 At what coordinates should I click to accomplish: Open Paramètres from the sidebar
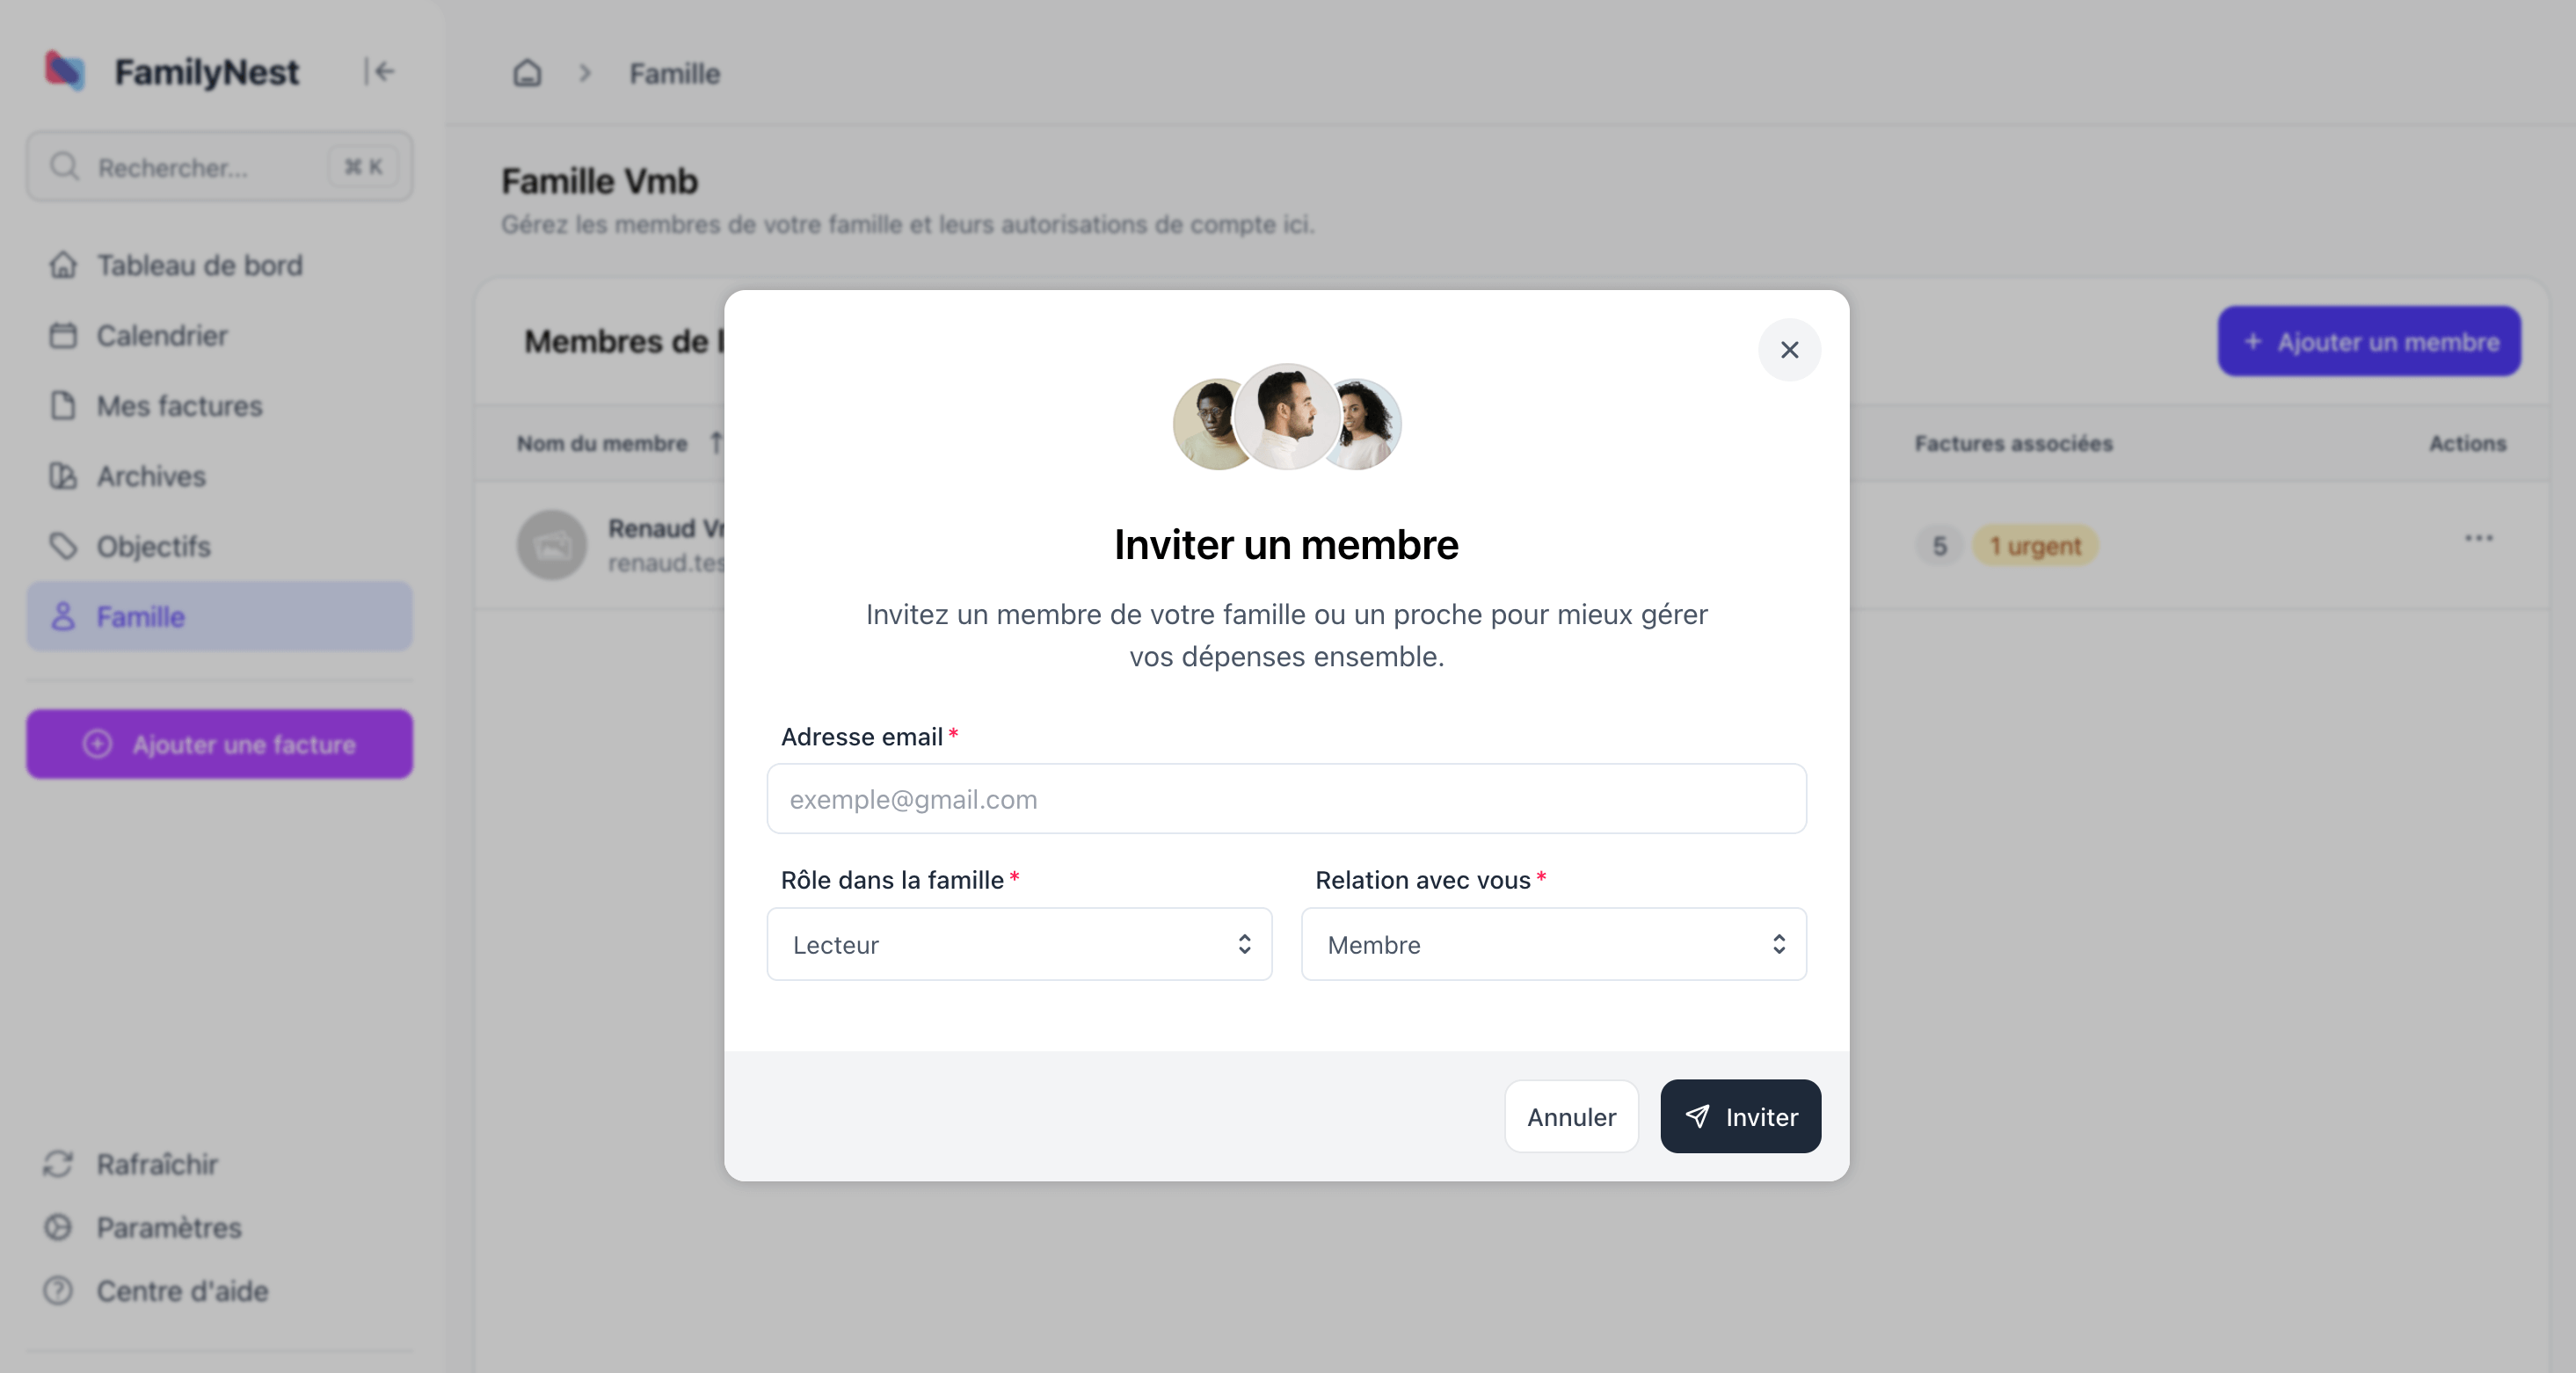pyautogui.click(x=168, y=1228)
